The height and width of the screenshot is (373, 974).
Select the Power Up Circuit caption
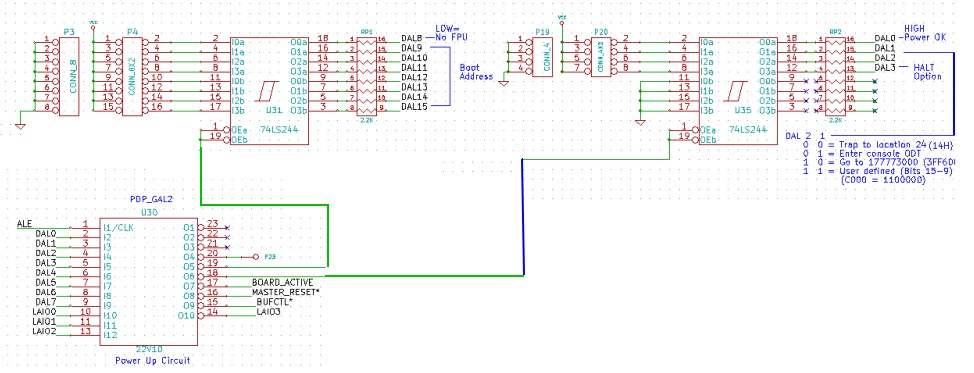[152, 361]
